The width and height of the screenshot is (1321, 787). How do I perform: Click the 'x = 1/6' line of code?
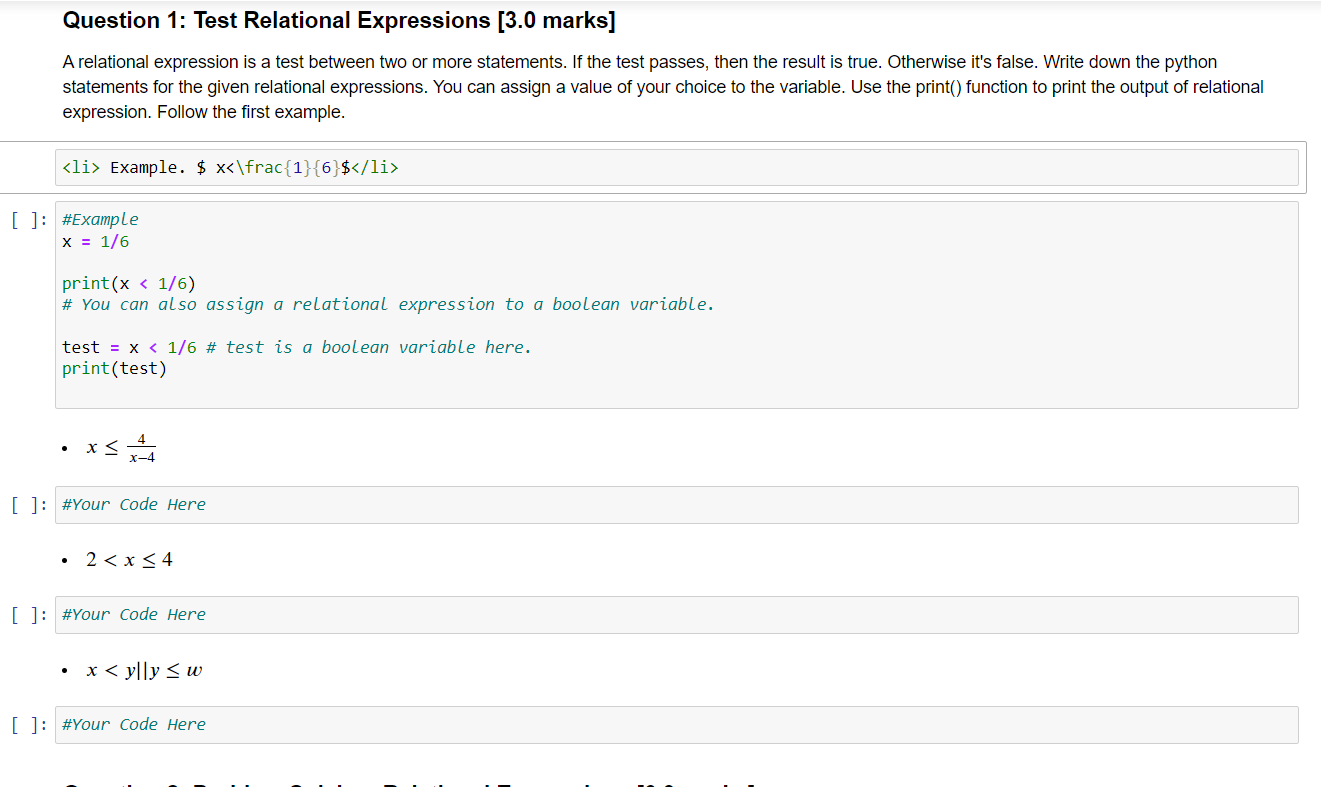pyautogui.click(x=96, y=241)
